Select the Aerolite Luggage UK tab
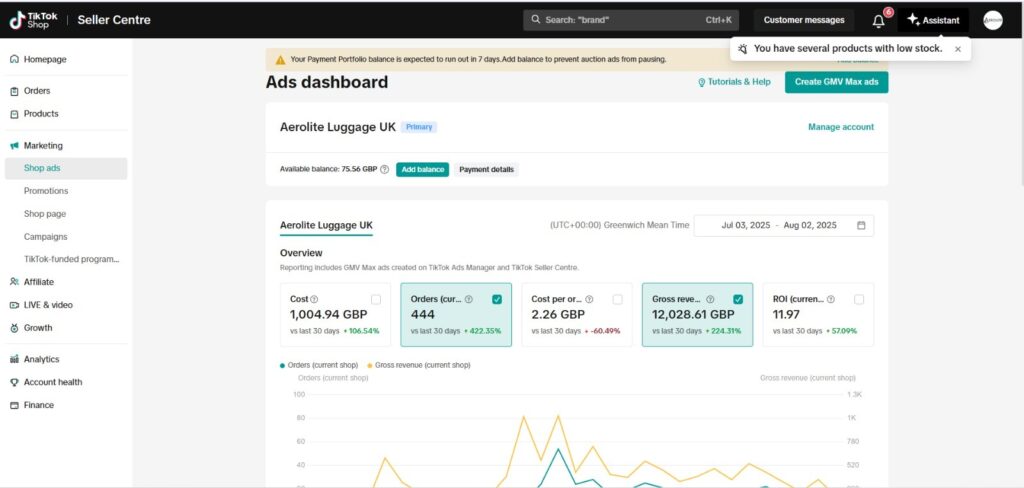 [326, 226]
